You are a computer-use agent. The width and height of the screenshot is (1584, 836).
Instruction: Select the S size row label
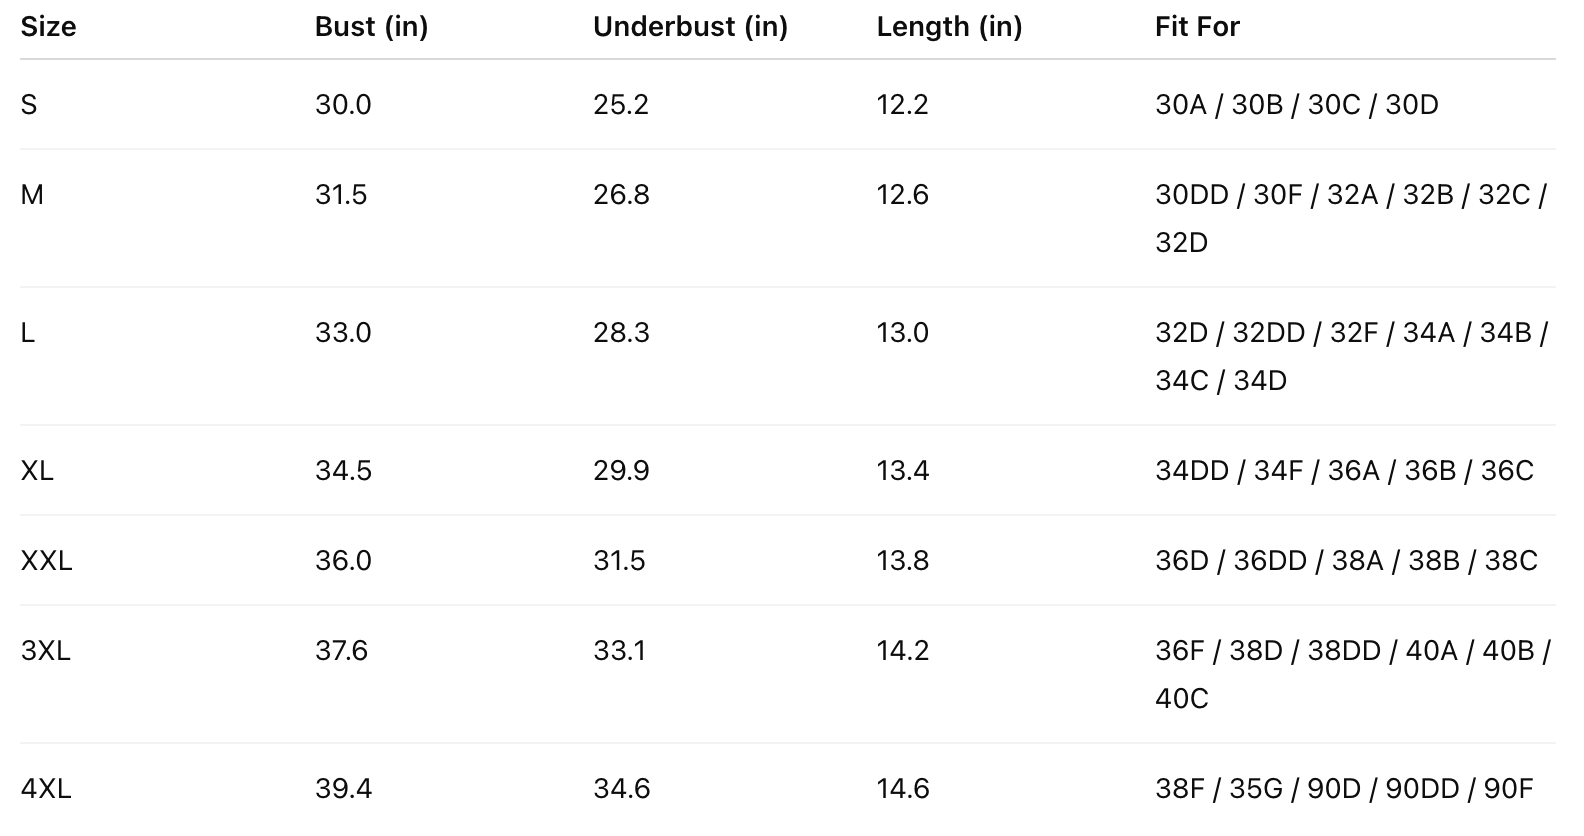29,105
